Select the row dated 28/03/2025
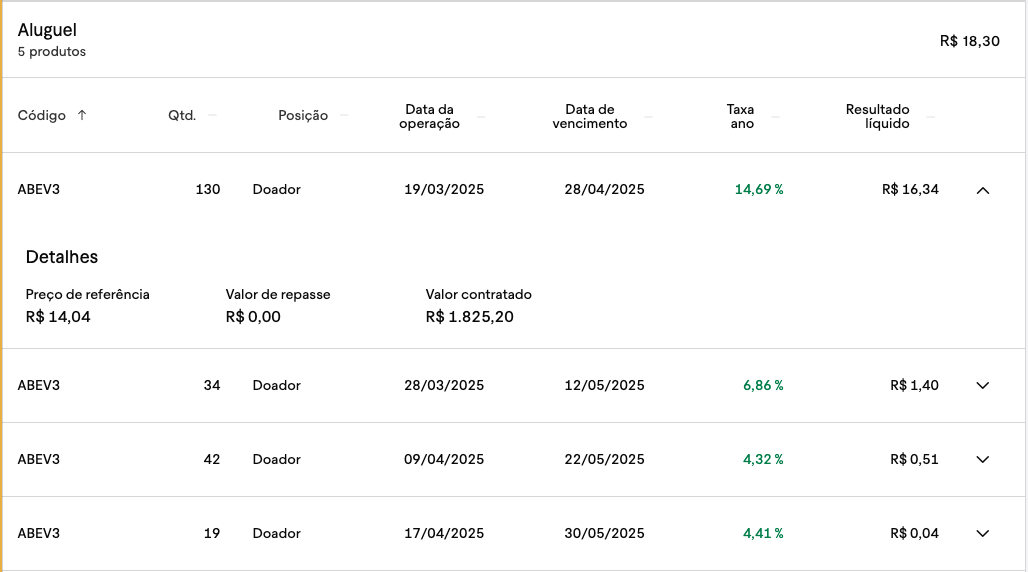1028x572 pixels. pyautogui.click(x=514, y=386)
